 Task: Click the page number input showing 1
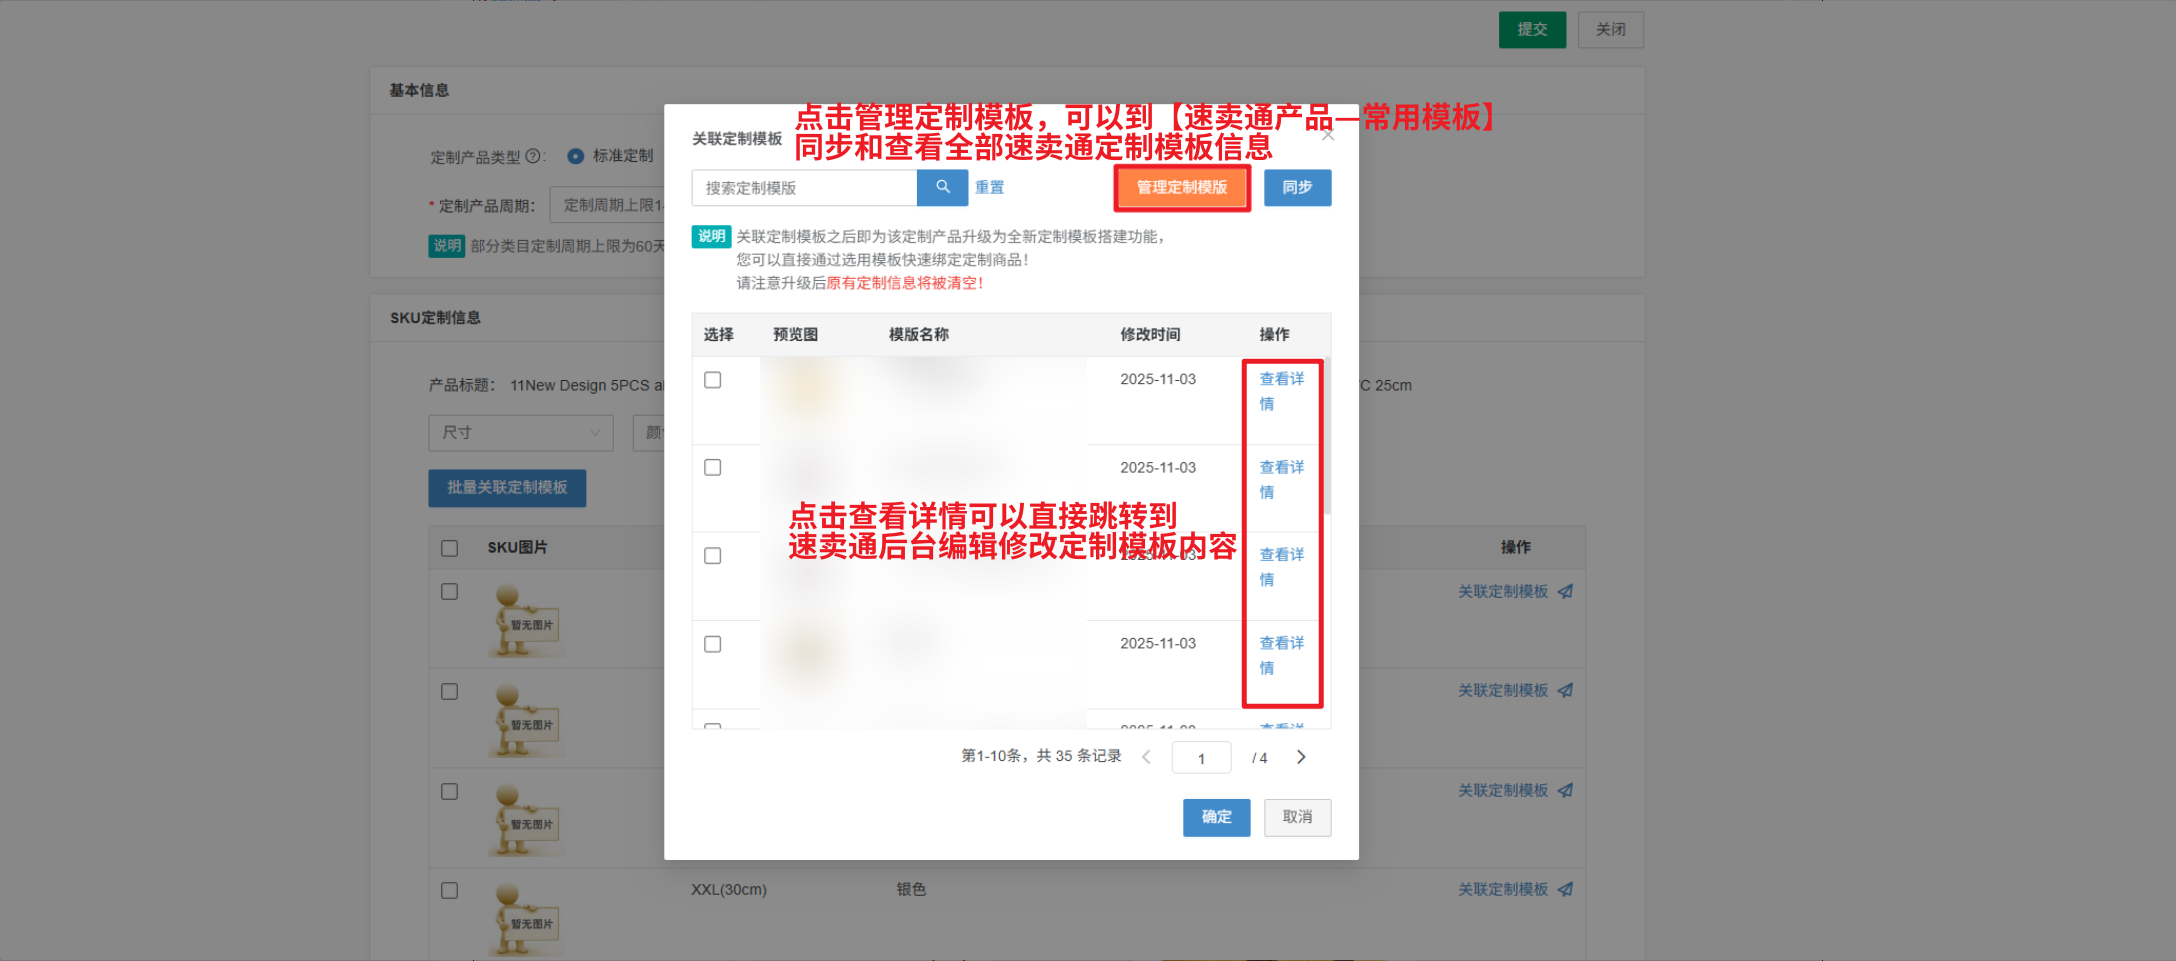click(x=1201, y=758)
